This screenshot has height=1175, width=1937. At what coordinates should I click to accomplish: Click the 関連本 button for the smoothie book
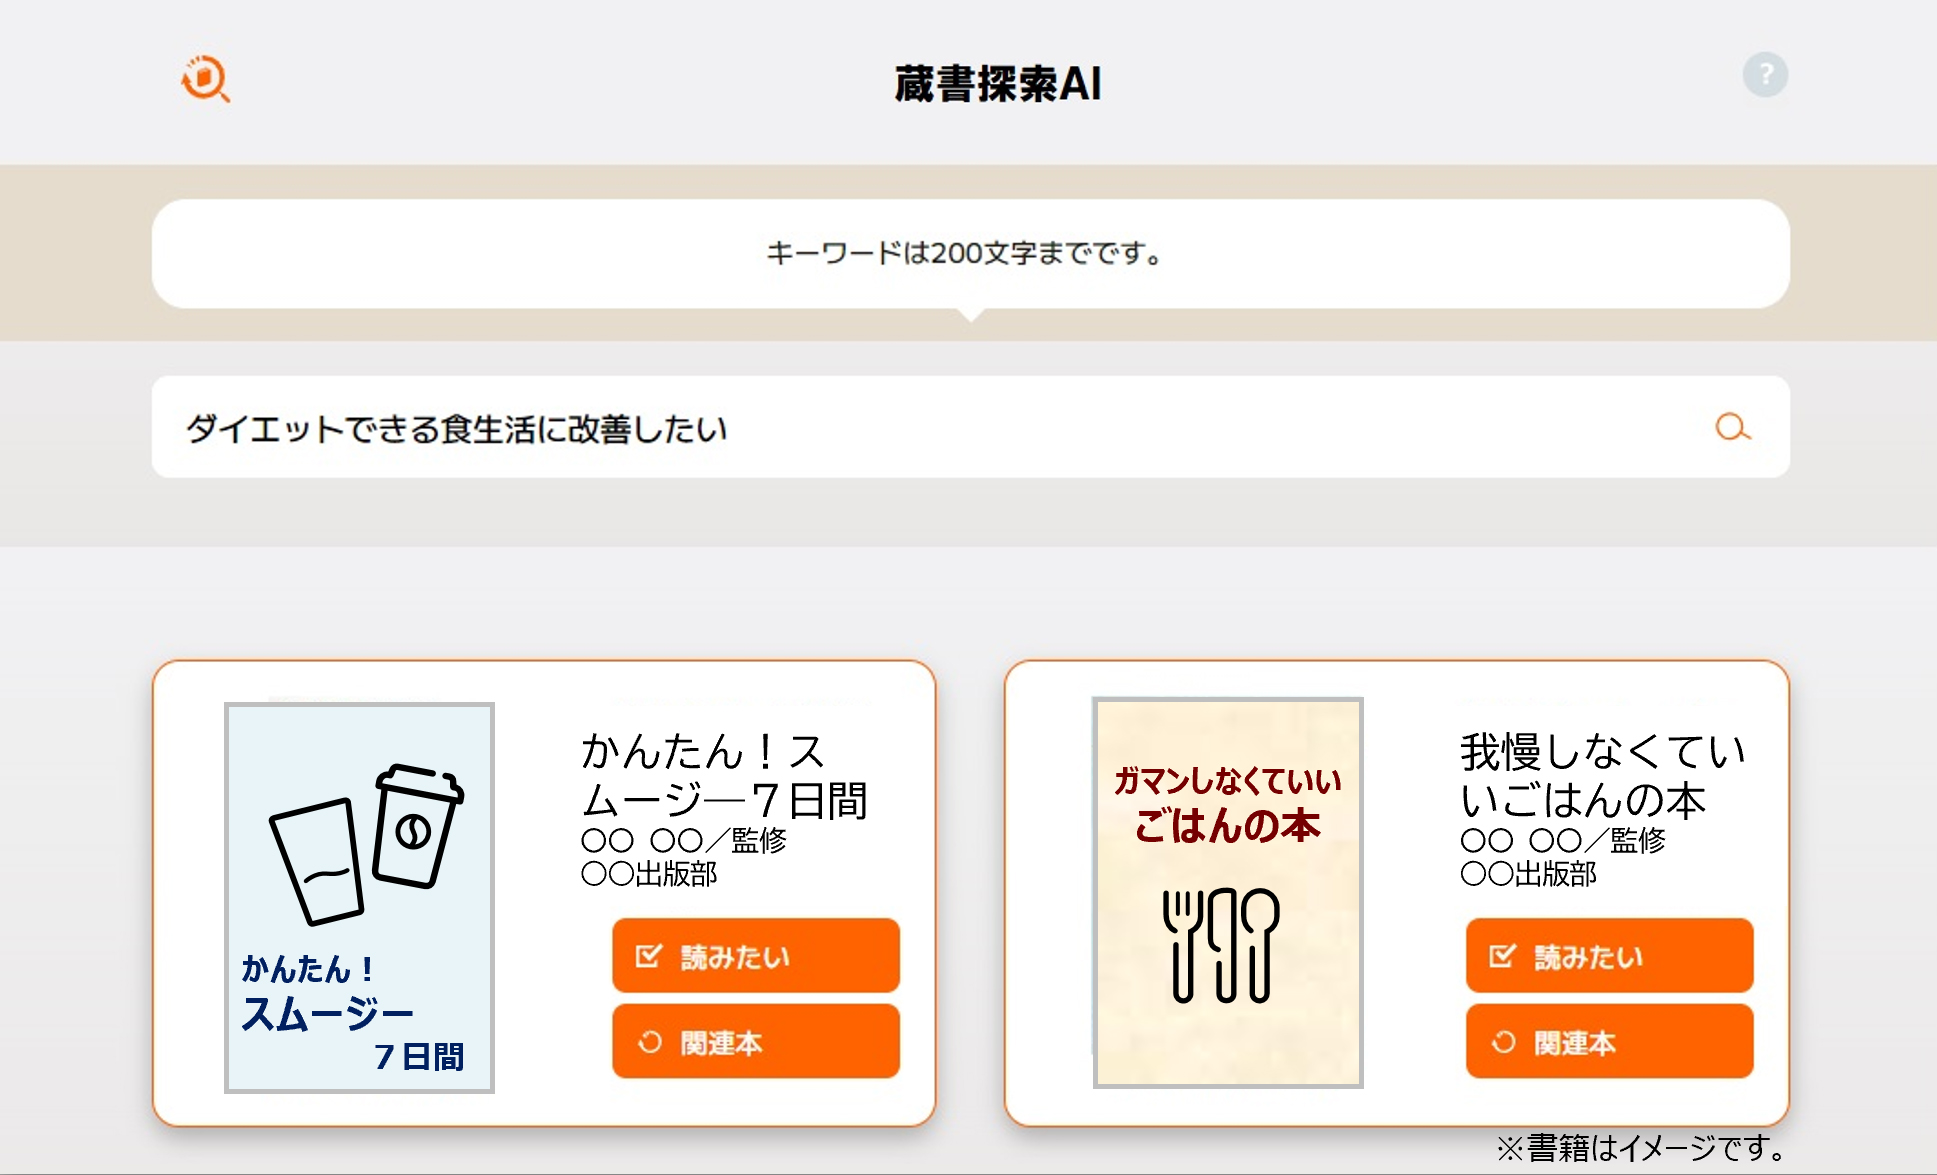coord(756,1042)
